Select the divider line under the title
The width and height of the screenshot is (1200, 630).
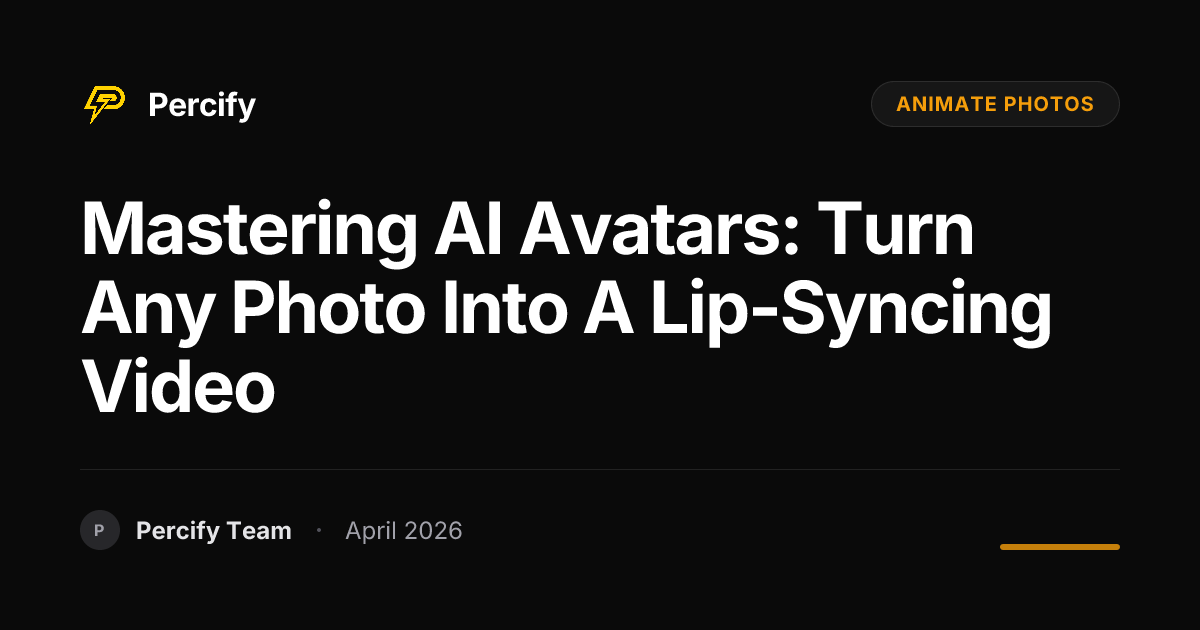[x=600, y=469]
